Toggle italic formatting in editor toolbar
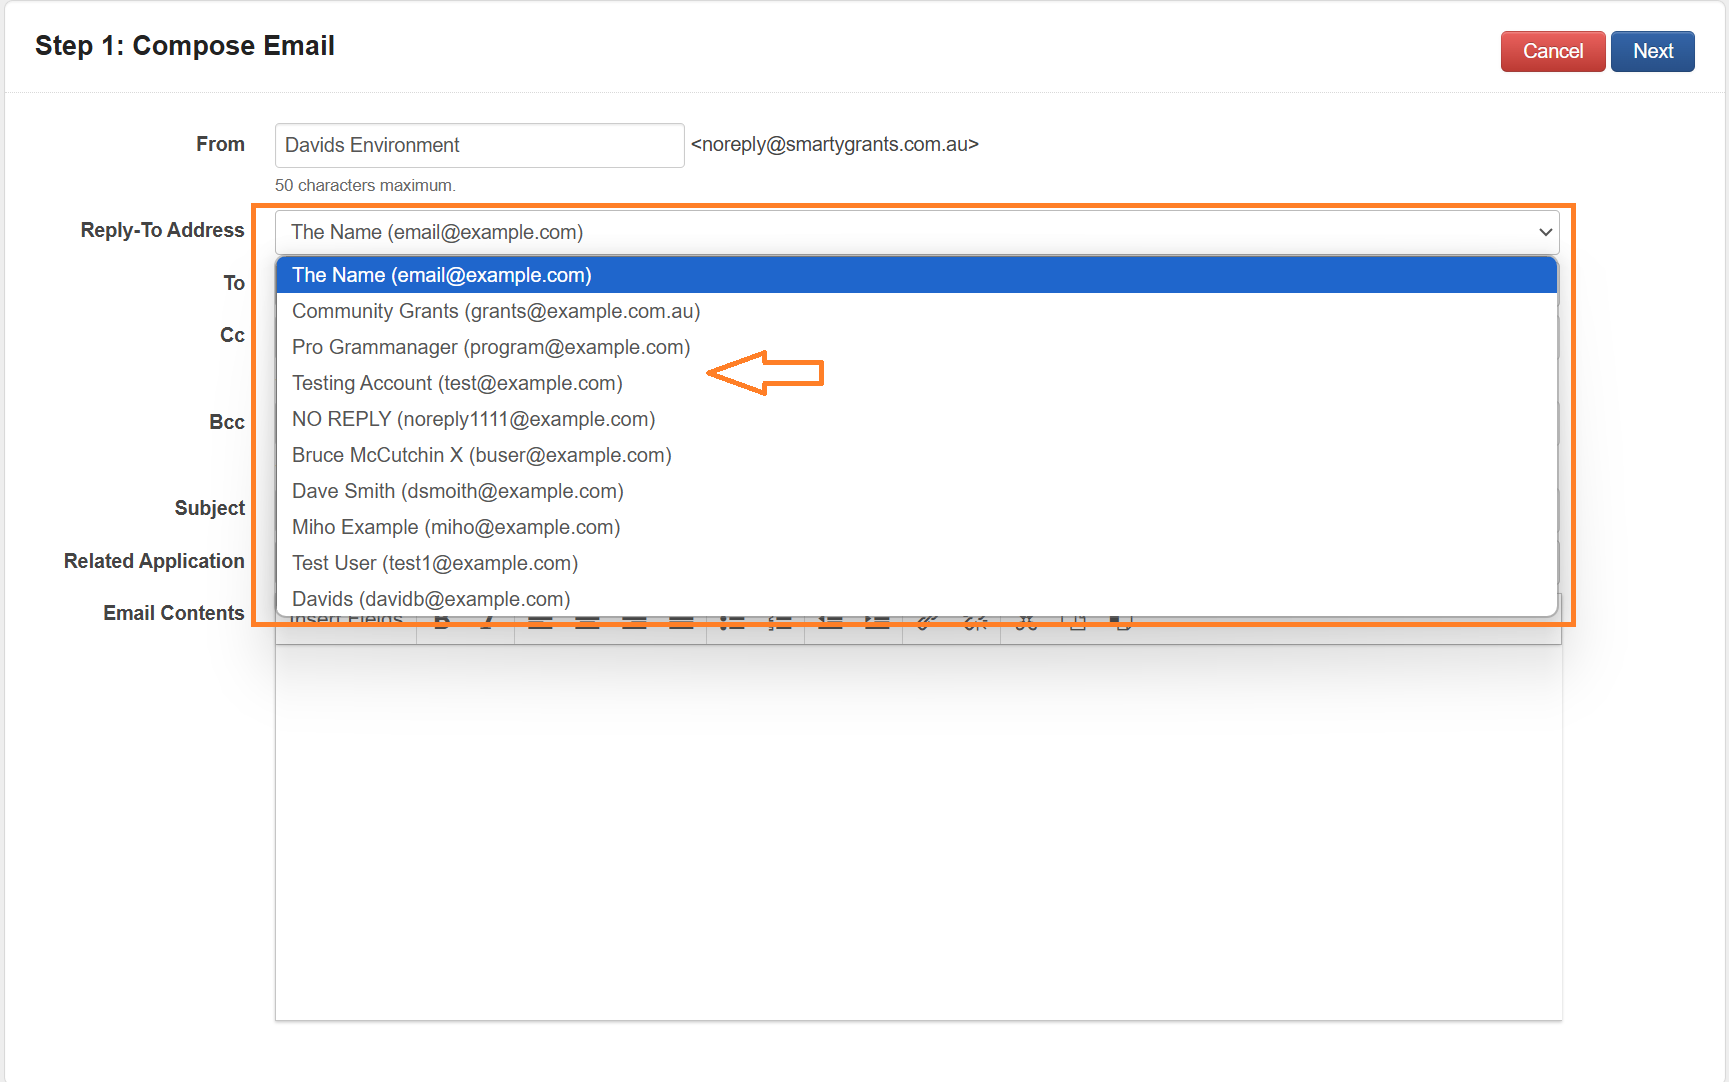The width and height of the screenshot is (1729, 1082). (x=487, y=624)
